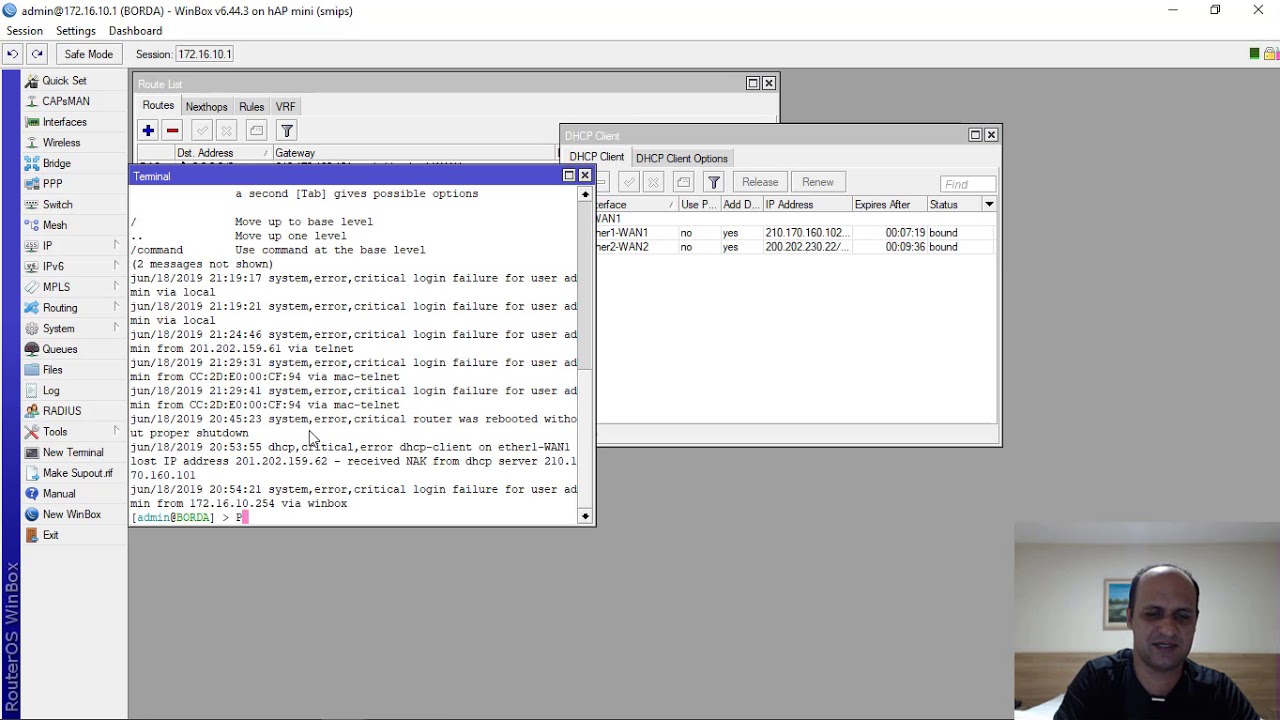Click the blue plus Add icon in Route List
1280x720 pixels.
(x=148, y=131)
